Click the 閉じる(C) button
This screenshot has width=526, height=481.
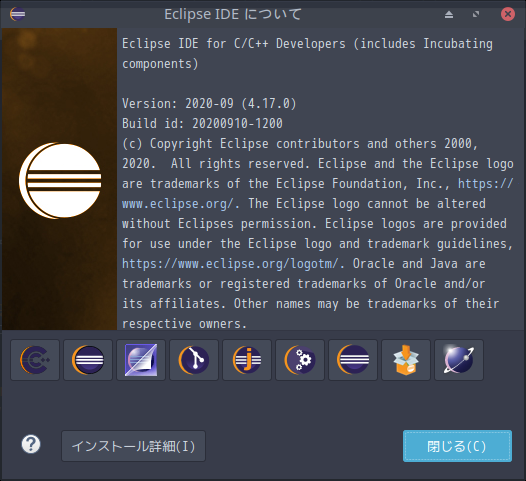(457, 446)
